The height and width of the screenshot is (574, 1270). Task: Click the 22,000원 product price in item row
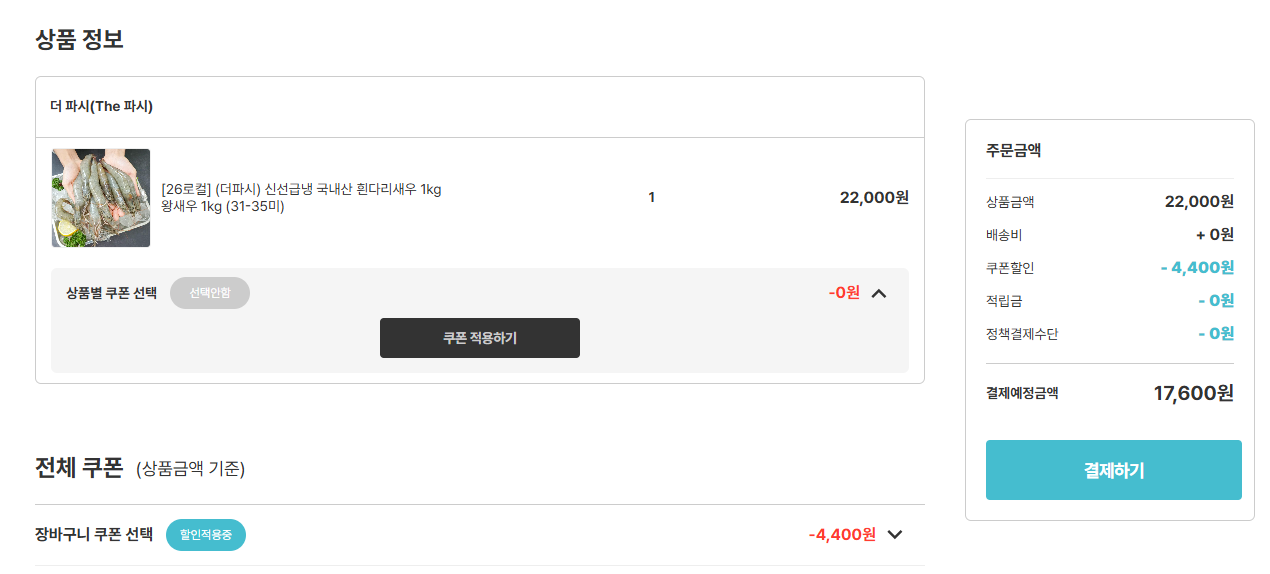874,198
